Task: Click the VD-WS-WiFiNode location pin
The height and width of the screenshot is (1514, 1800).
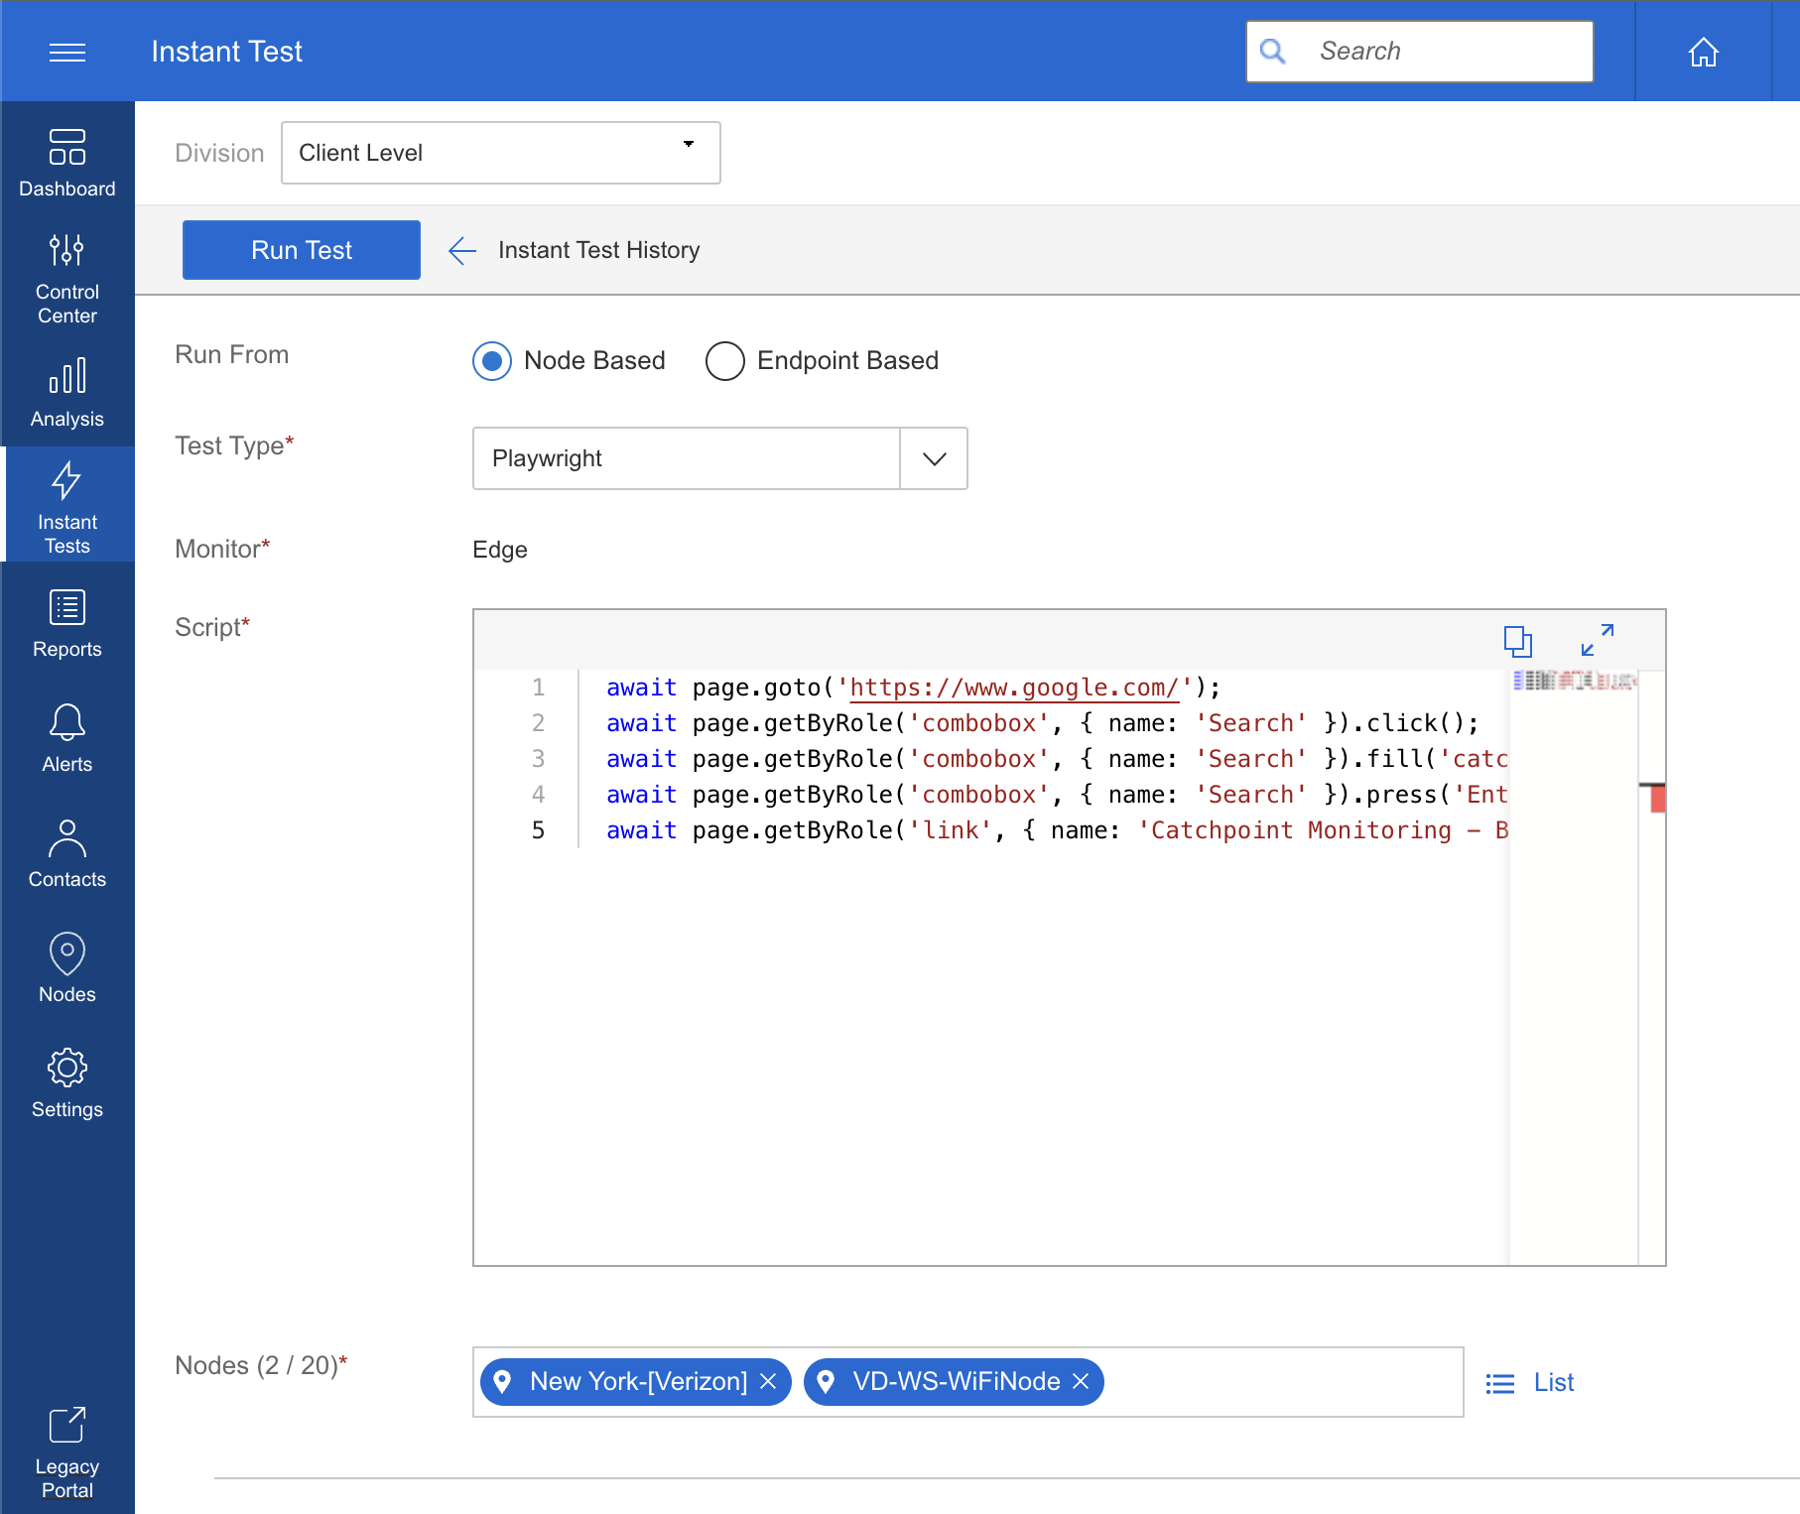Action: click(825, 1381)
